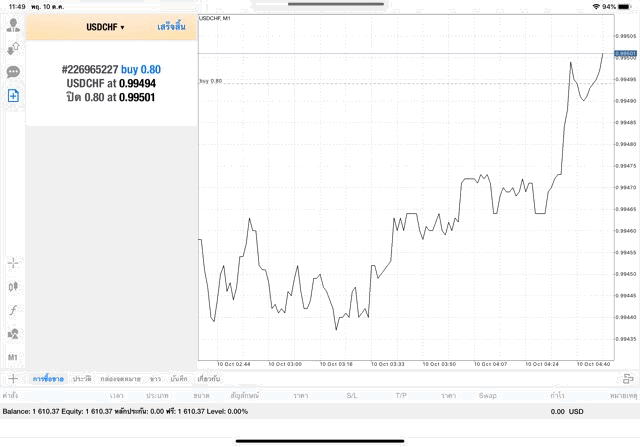Switch to the การซื้อขาย (Trade) tab
The width and height of the screenshot is (640, 447).
[48, 379]
